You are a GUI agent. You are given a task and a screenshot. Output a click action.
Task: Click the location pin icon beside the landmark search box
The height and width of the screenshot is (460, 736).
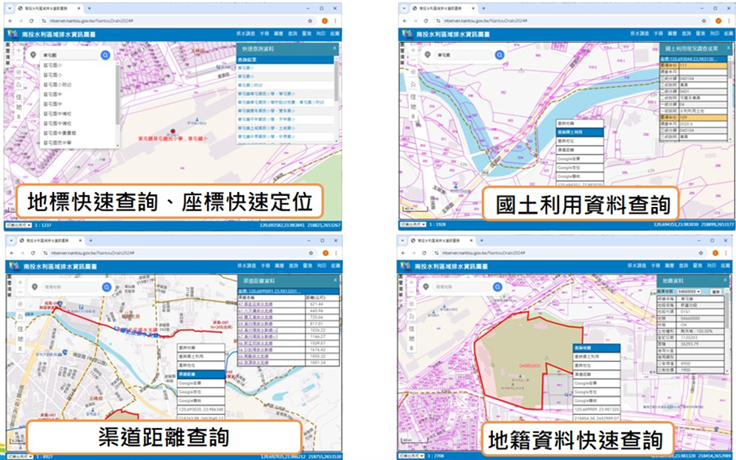[32, 56]
